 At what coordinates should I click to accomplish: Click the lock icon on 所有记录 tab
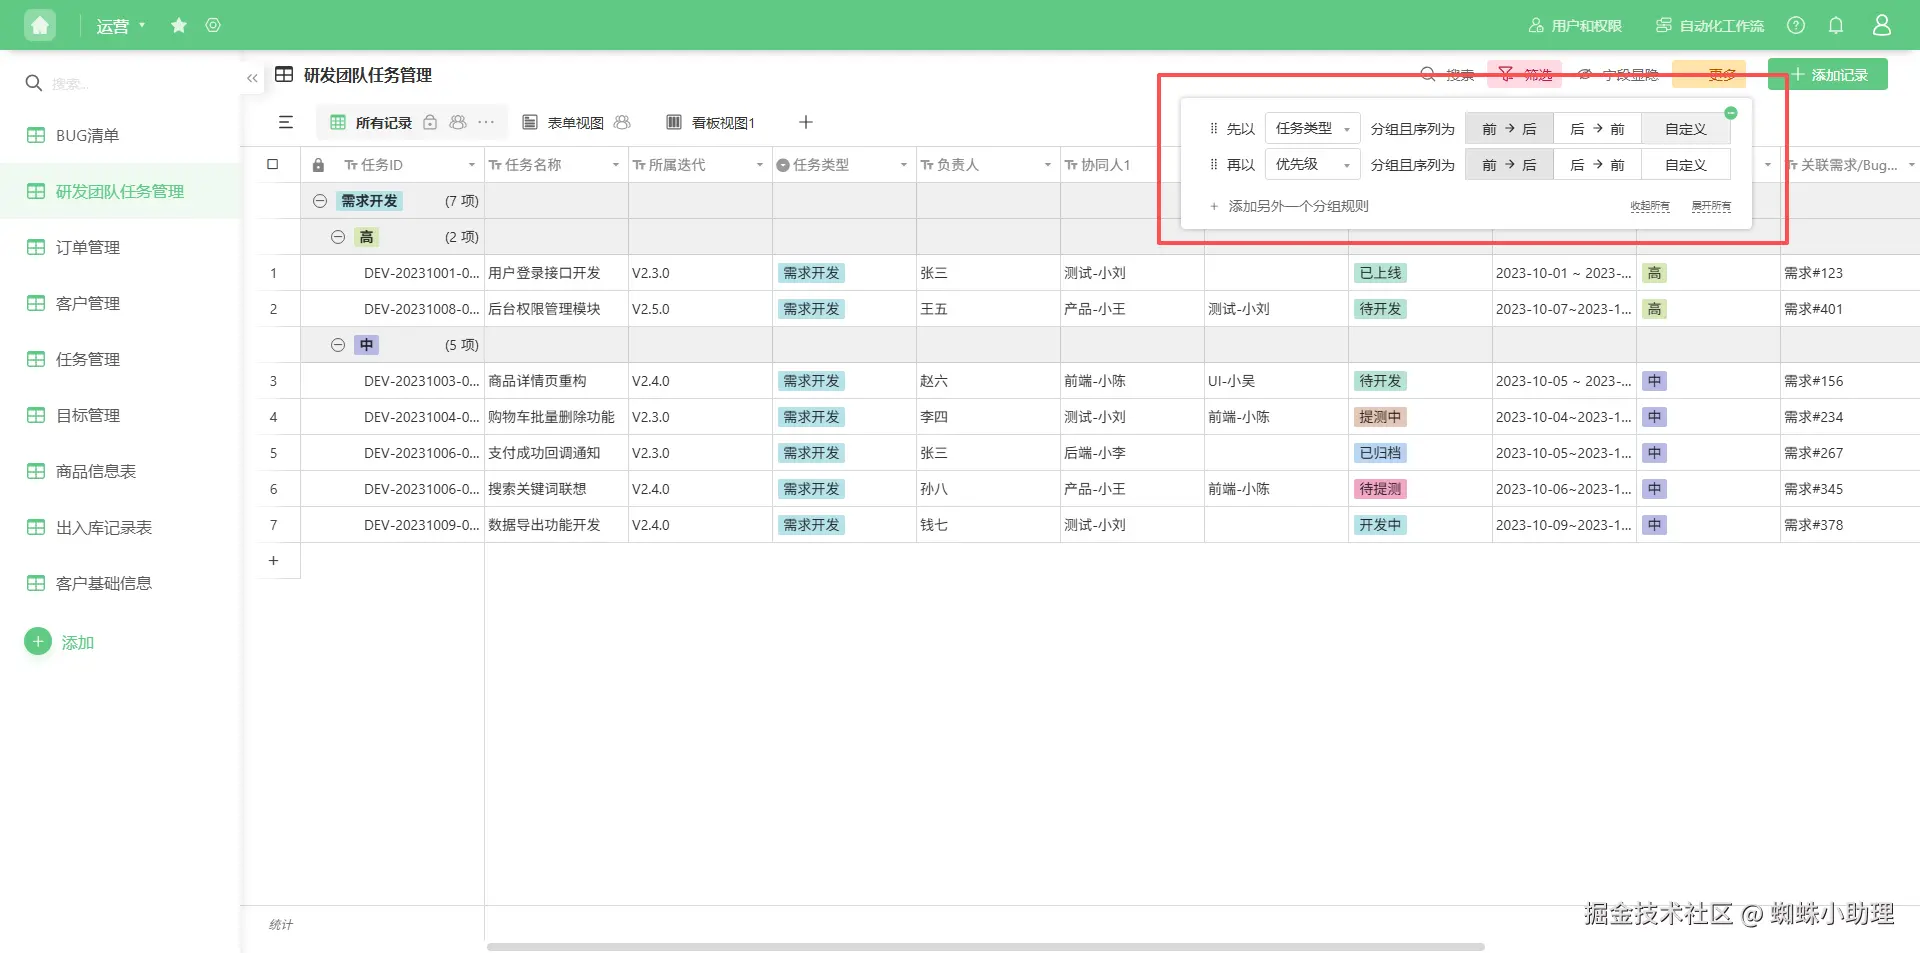tap(430, 122)
